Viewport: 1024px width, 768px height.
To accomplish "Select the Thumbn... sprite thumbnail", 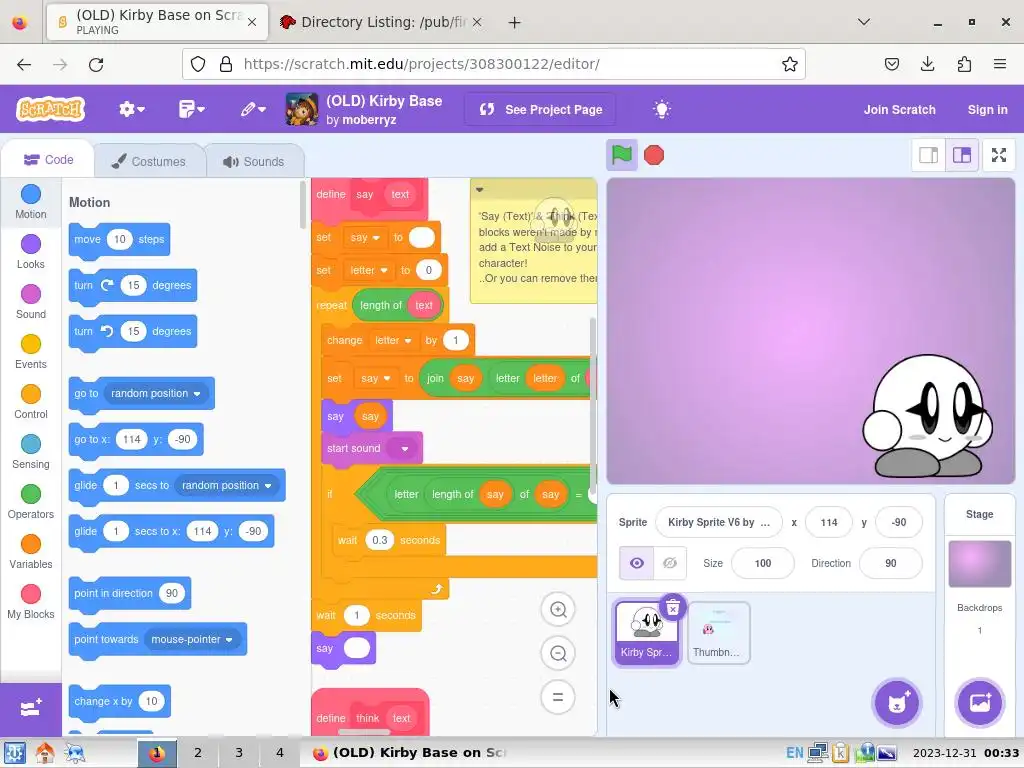I will click(718, 633).
